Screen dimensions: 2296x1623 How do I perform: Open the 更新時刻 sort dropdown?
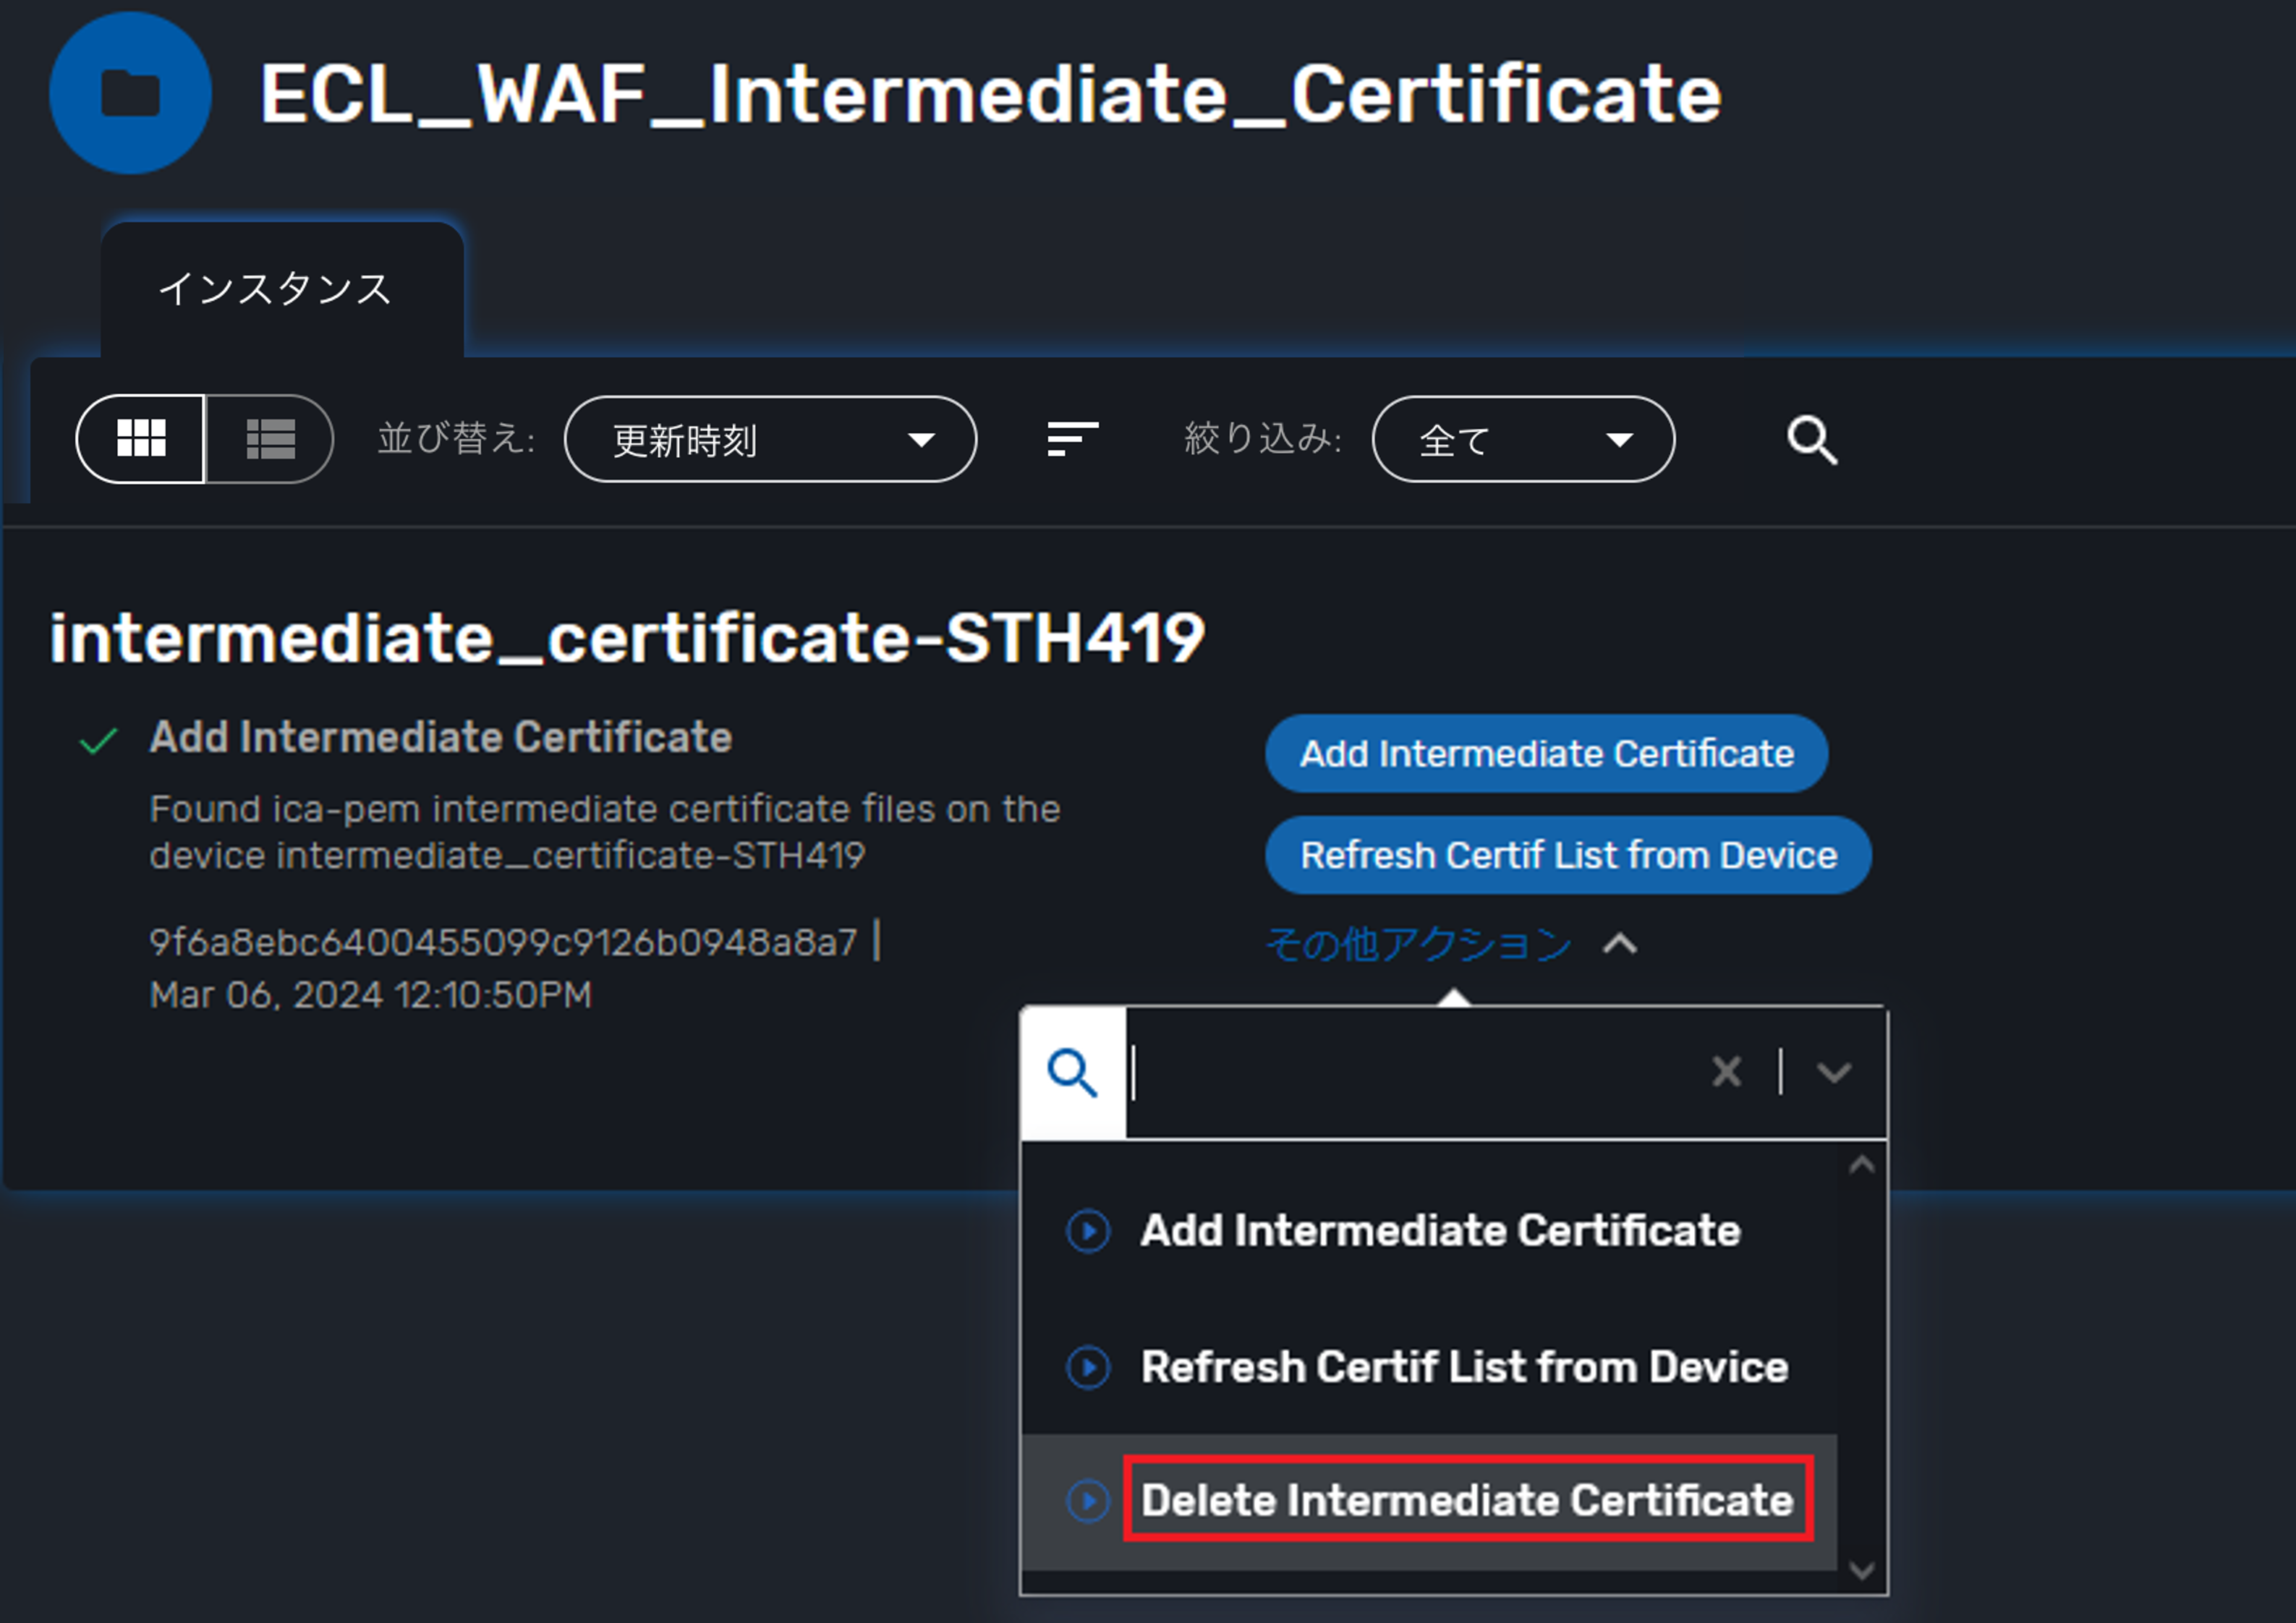coord(771,439)
